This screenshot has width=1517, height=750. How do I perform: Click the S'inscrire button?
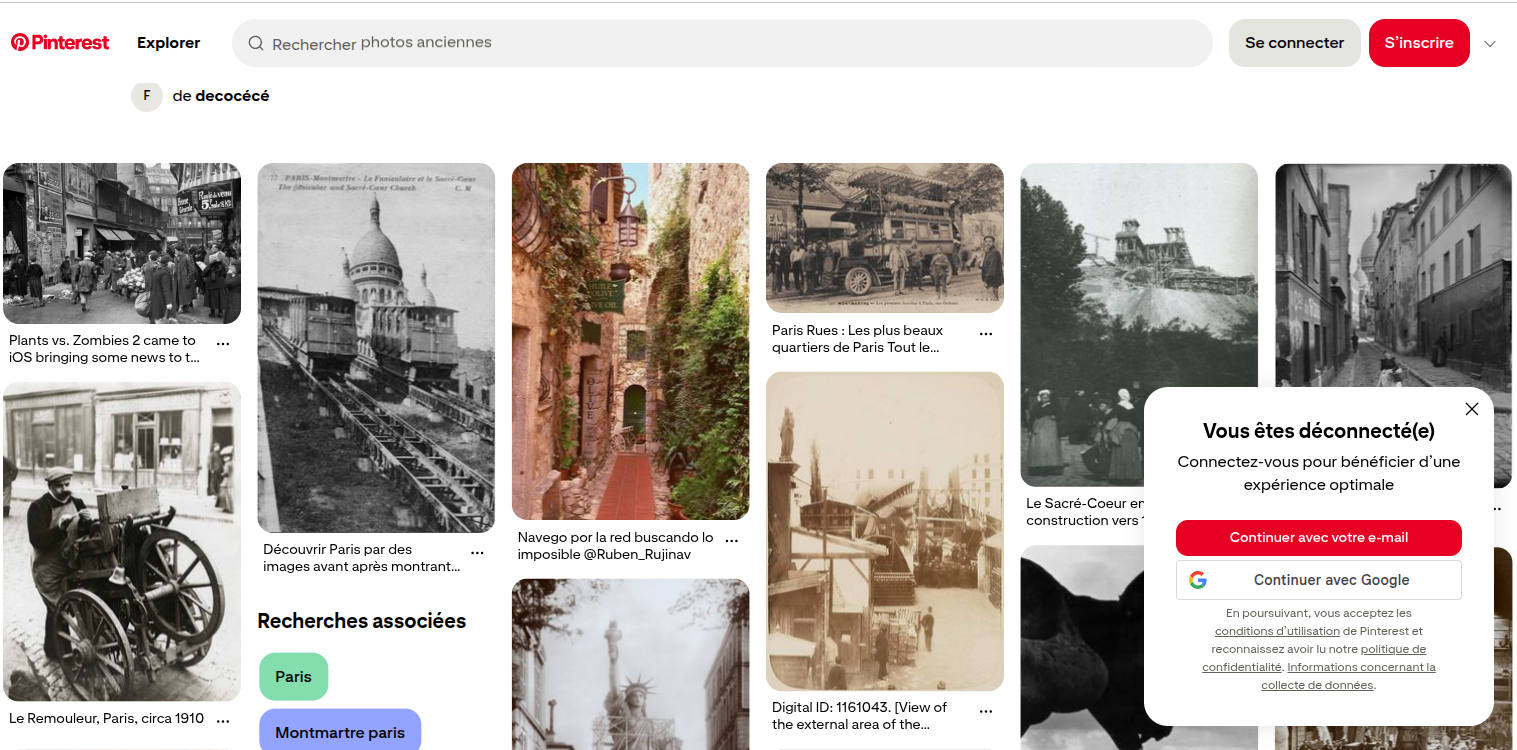[x=1418, y=43]
